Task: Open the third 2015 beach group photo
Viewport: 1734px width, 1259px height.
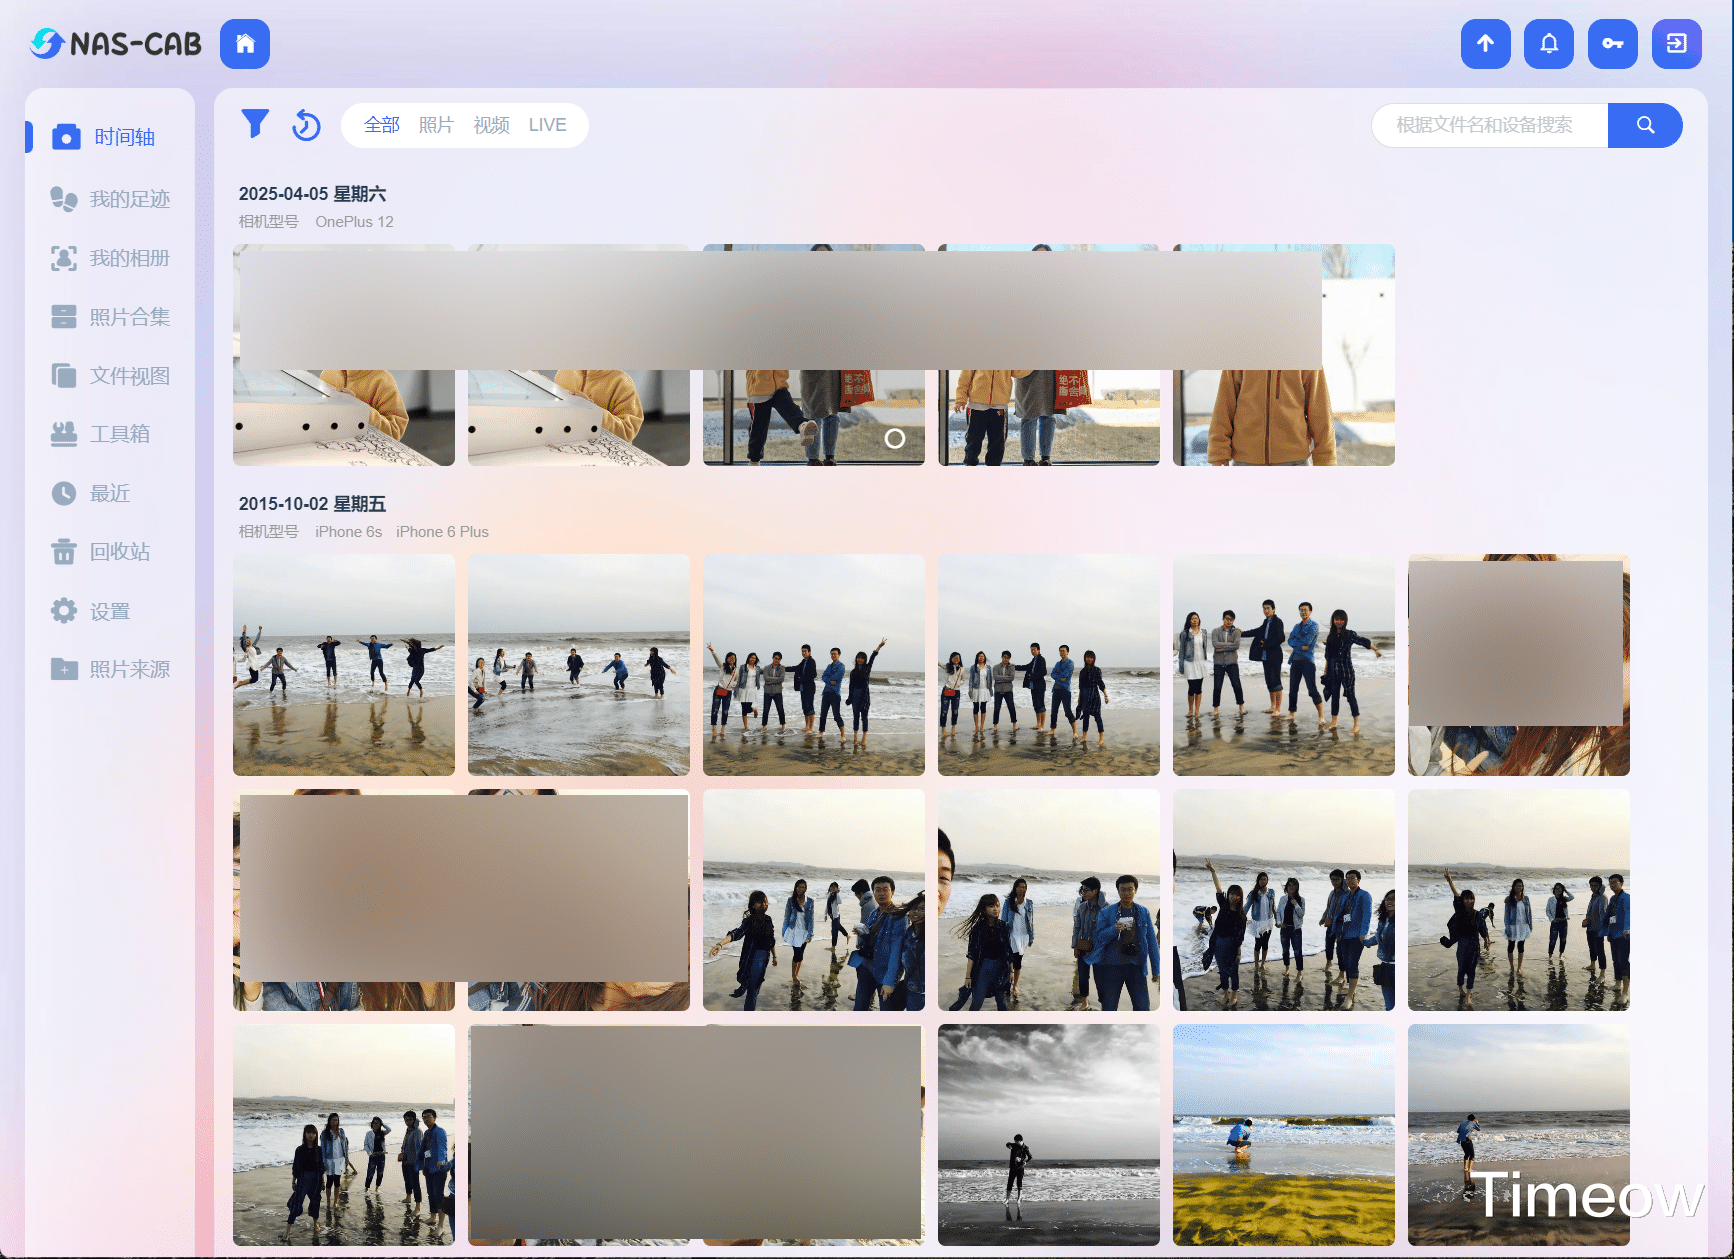Action: [x=814, y=665]
